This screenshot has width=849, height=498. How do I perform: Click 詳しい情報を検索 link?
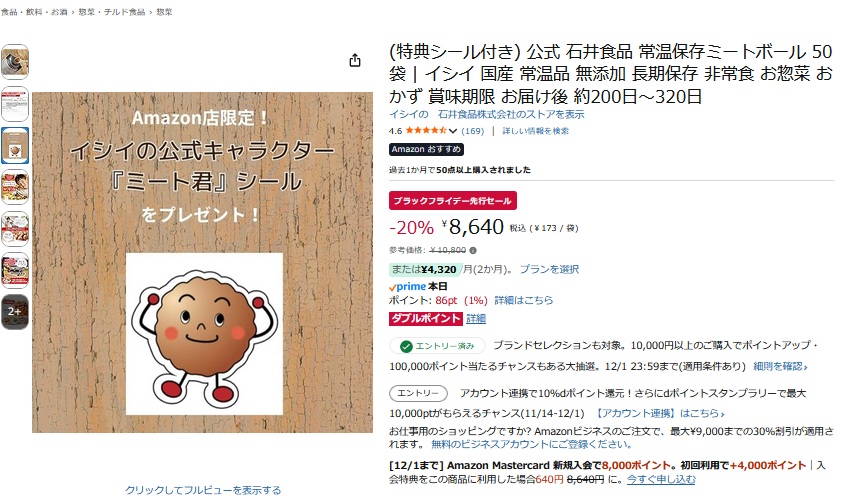[535, 131]
